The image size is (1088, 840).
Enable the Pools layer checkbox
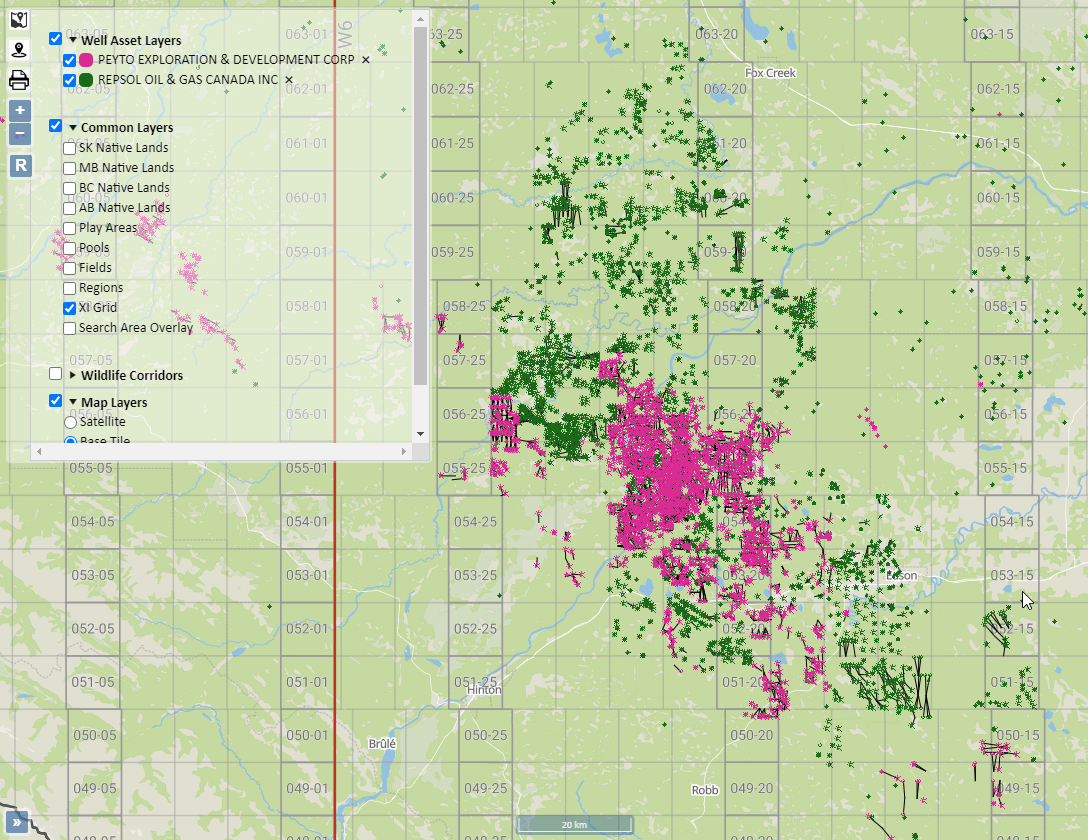tap(70, 248)
